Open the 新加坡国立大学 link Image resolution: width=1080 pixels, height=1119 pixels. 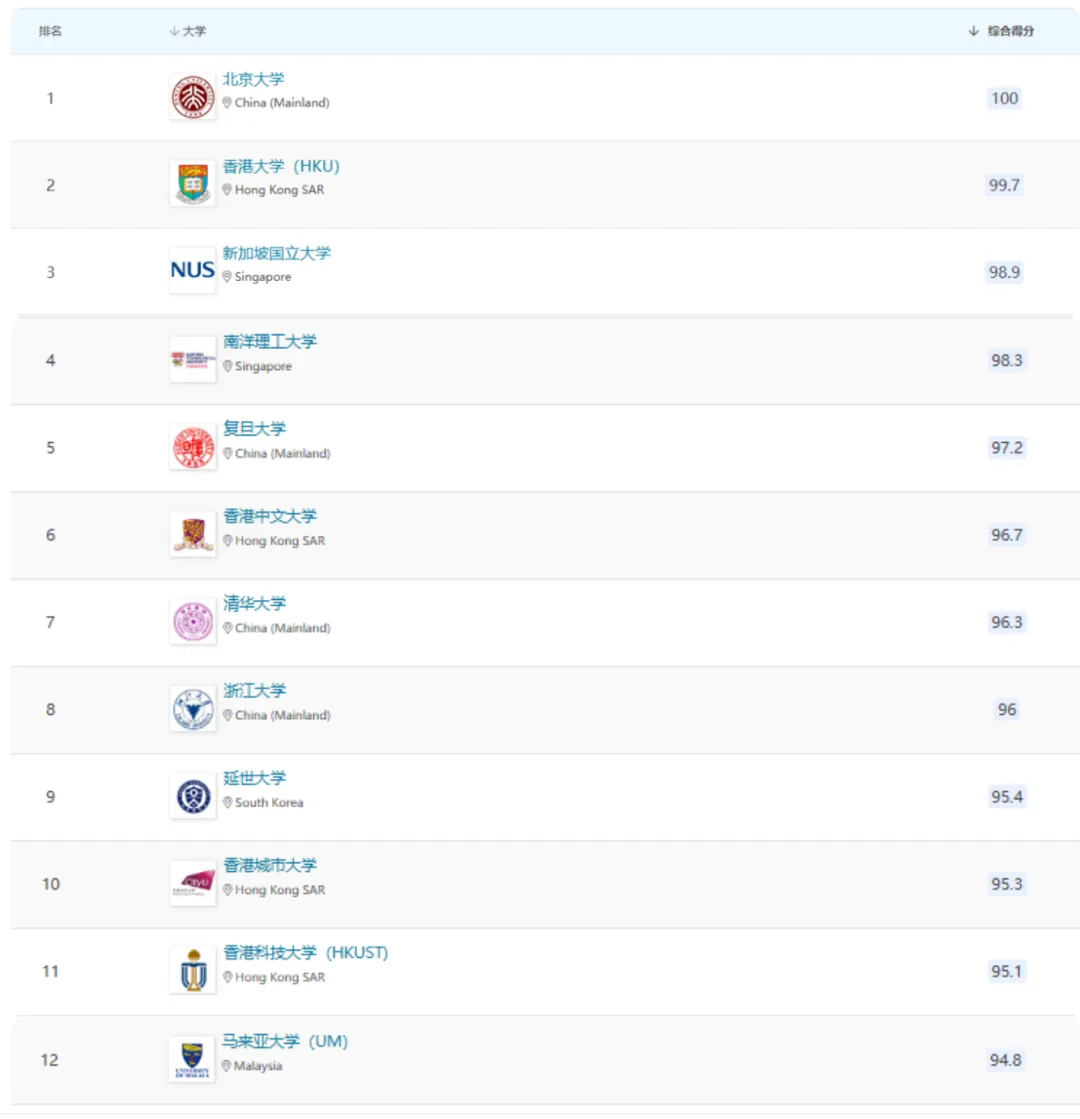pyautogui.click(x=276, y=253)
